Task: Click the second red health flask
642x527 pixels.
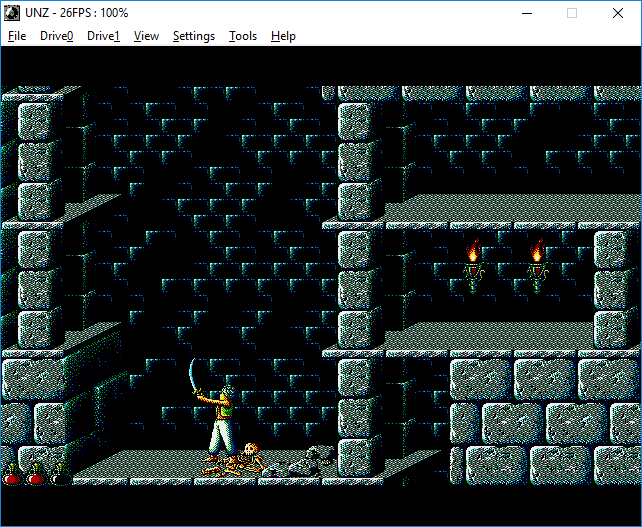Action: tap(35, 475)
